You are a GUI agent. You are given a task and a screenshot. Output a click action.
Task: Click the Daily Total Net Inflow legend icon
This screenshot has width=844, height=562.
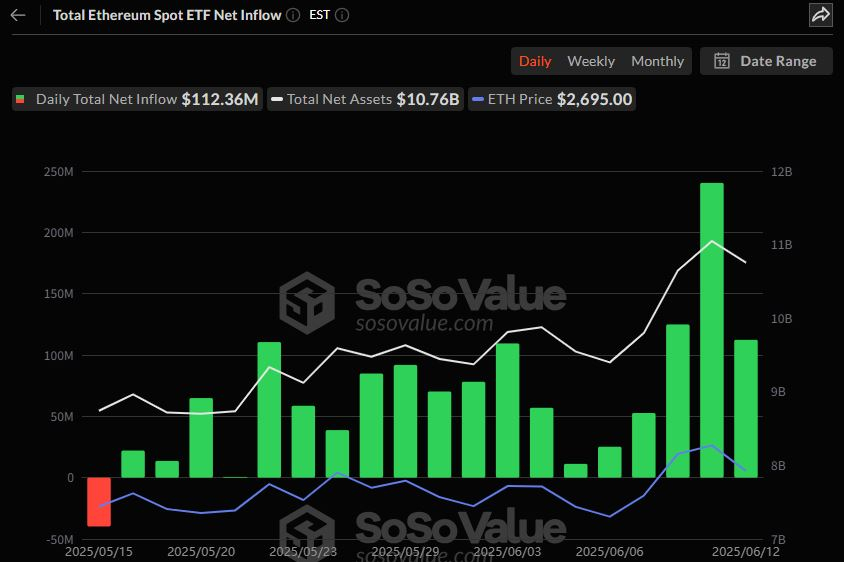coord(20,99)
